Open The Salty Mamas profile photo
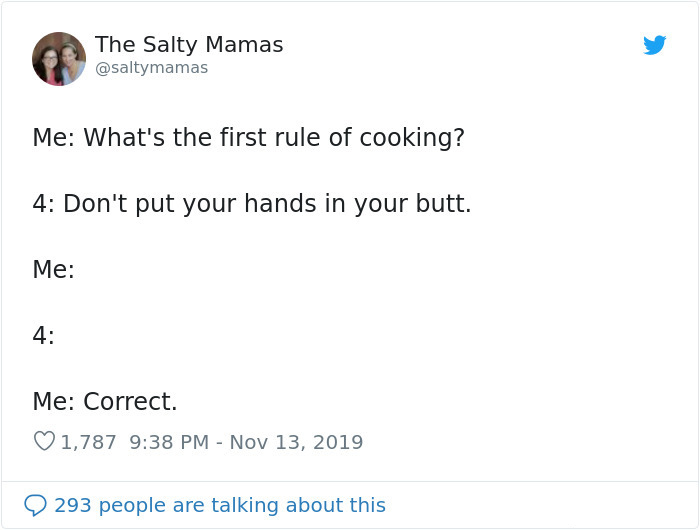 coord(59,59)
